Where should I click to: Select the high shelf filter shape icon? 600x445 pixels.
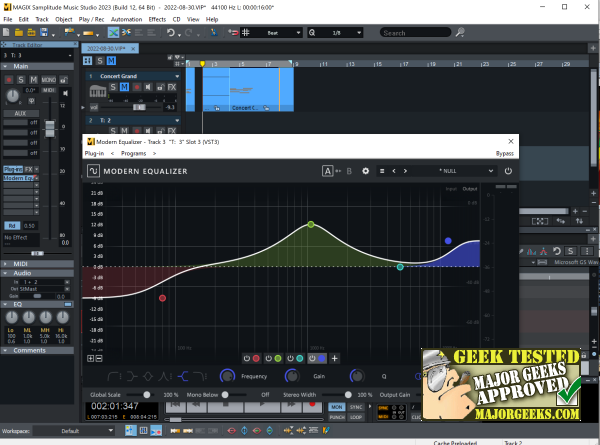click(x=183, y=377)
